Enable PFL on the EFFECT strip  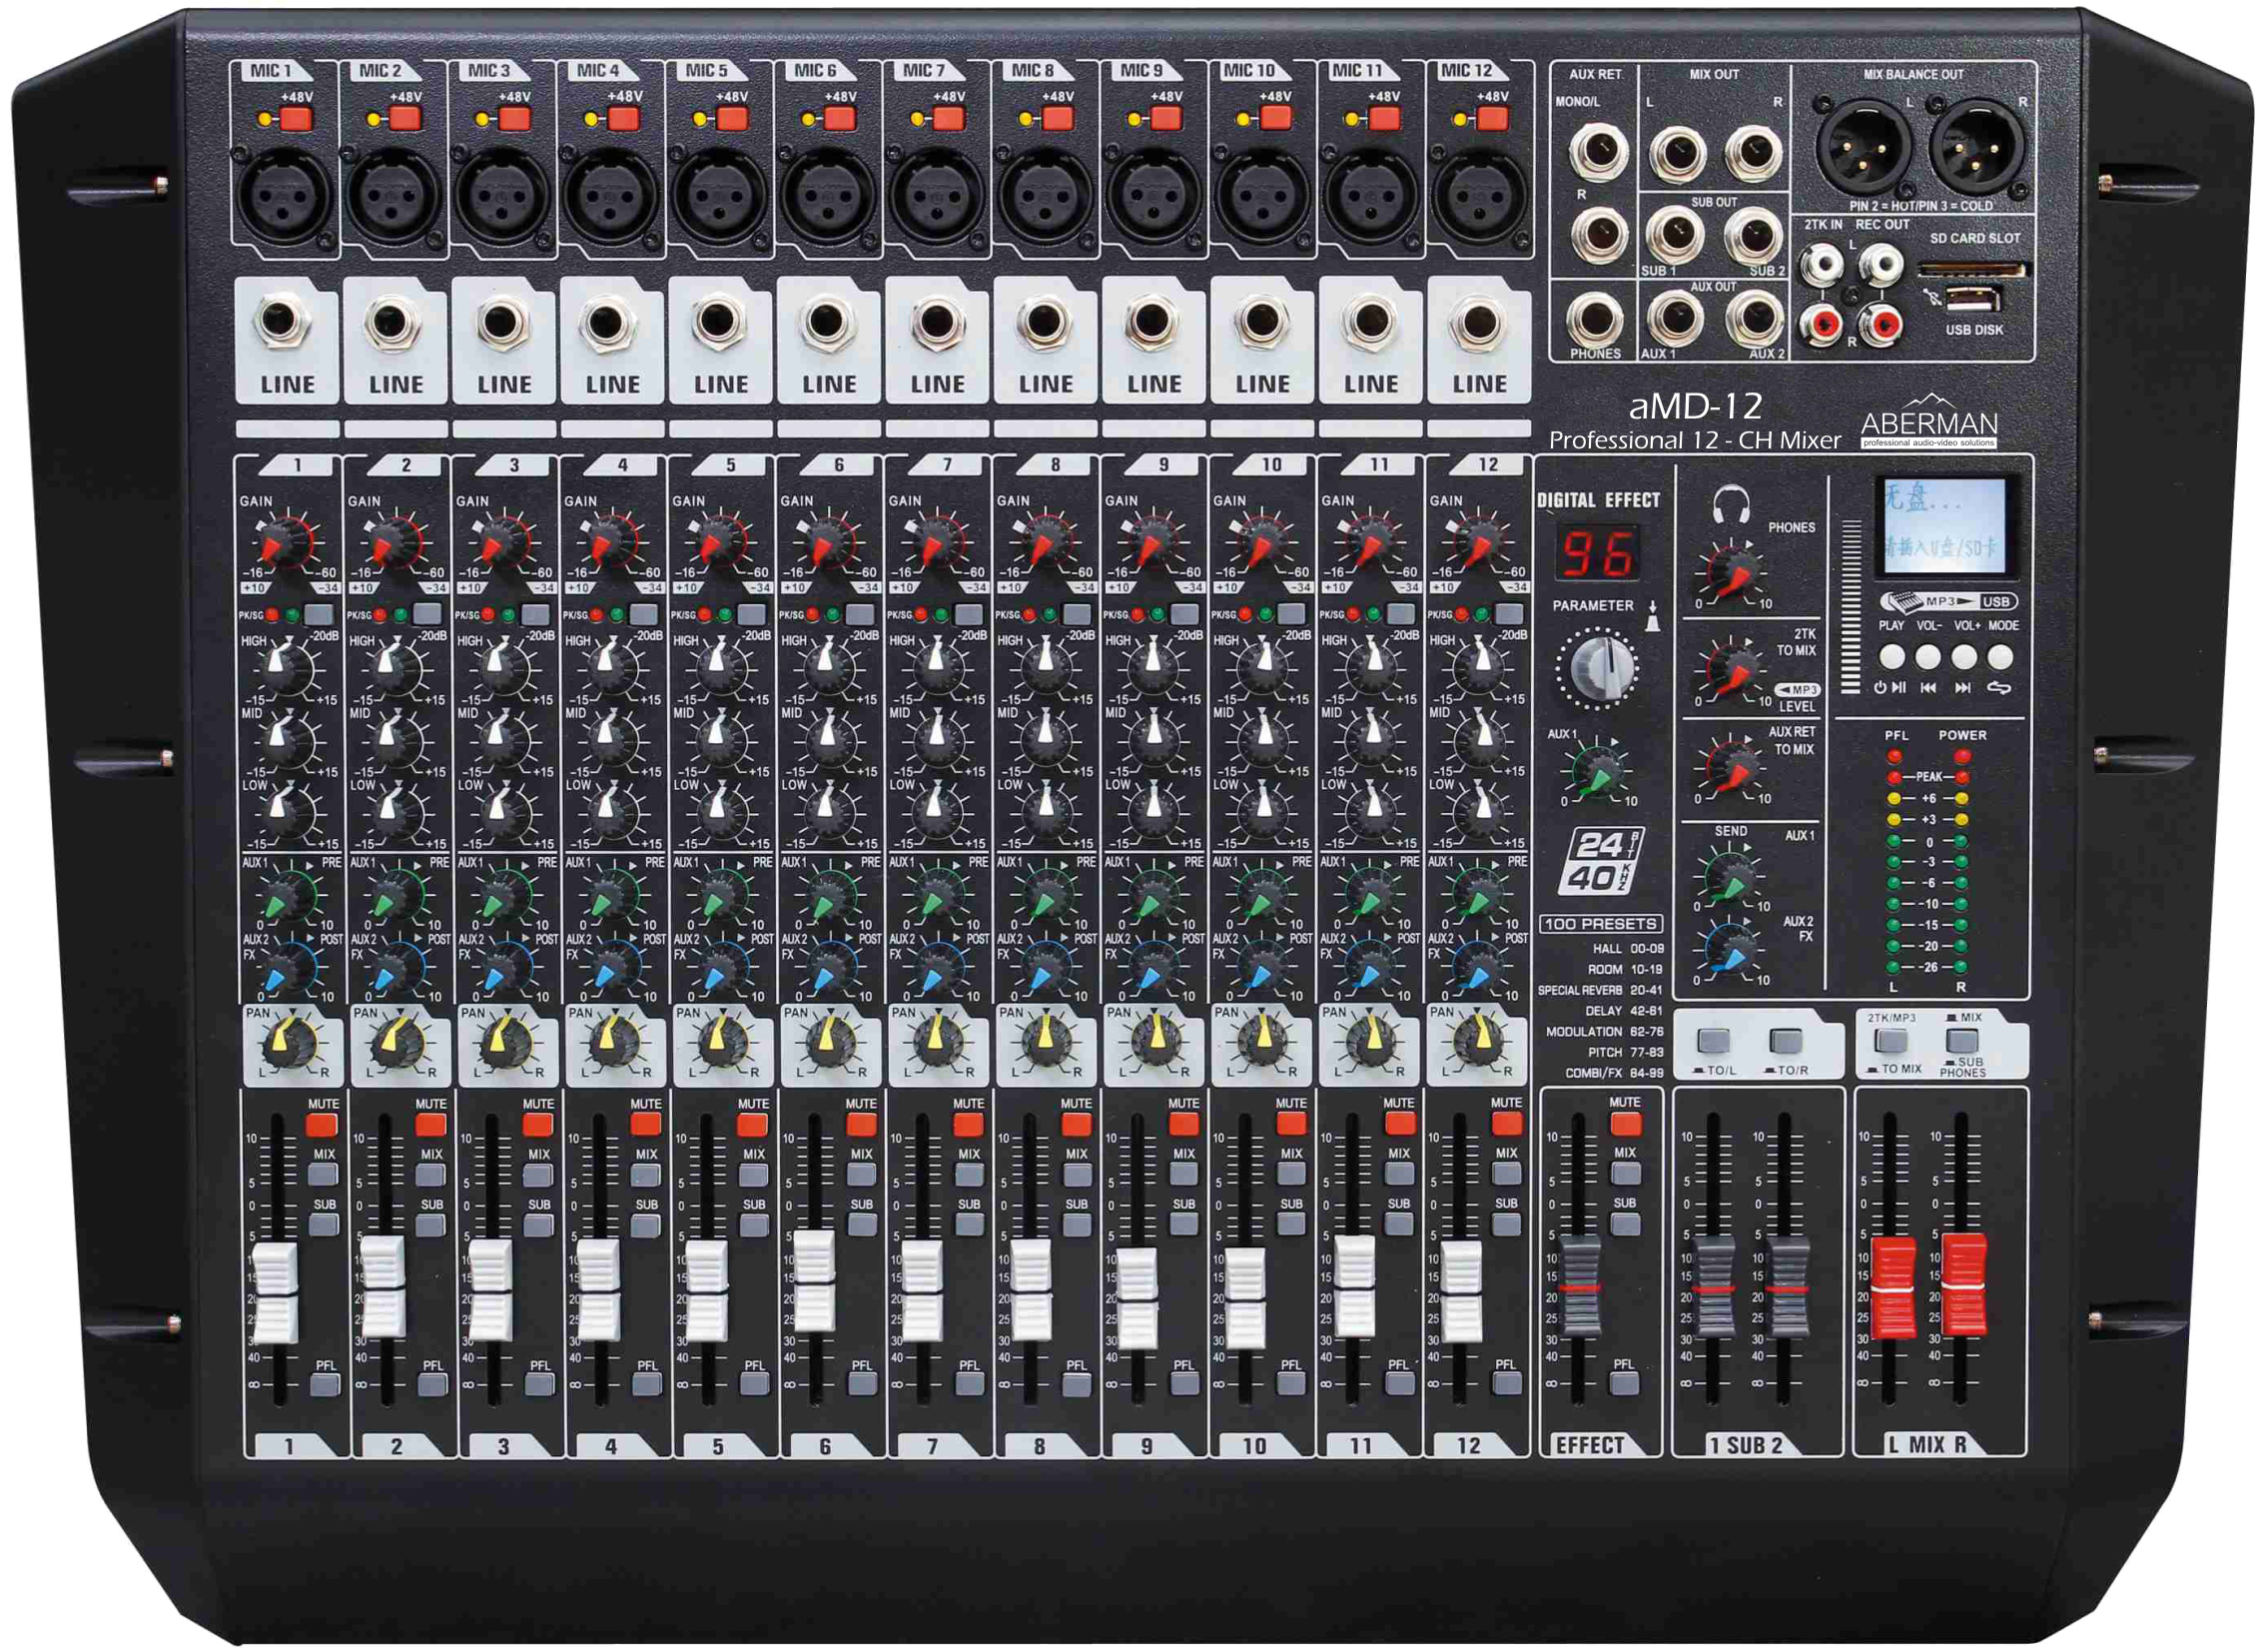click(1624, 1384)
